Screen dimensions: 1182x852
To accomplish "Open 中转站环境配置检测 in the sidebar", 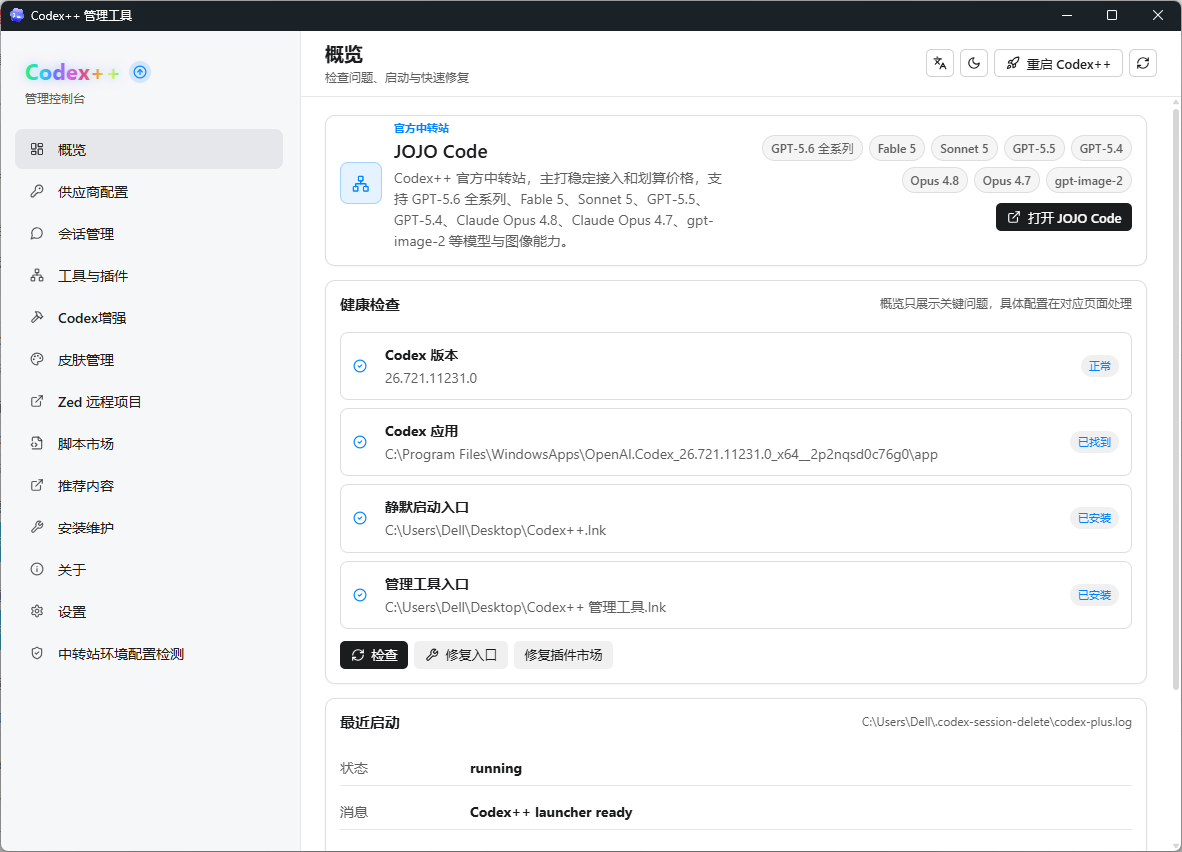I will point(149,654).
